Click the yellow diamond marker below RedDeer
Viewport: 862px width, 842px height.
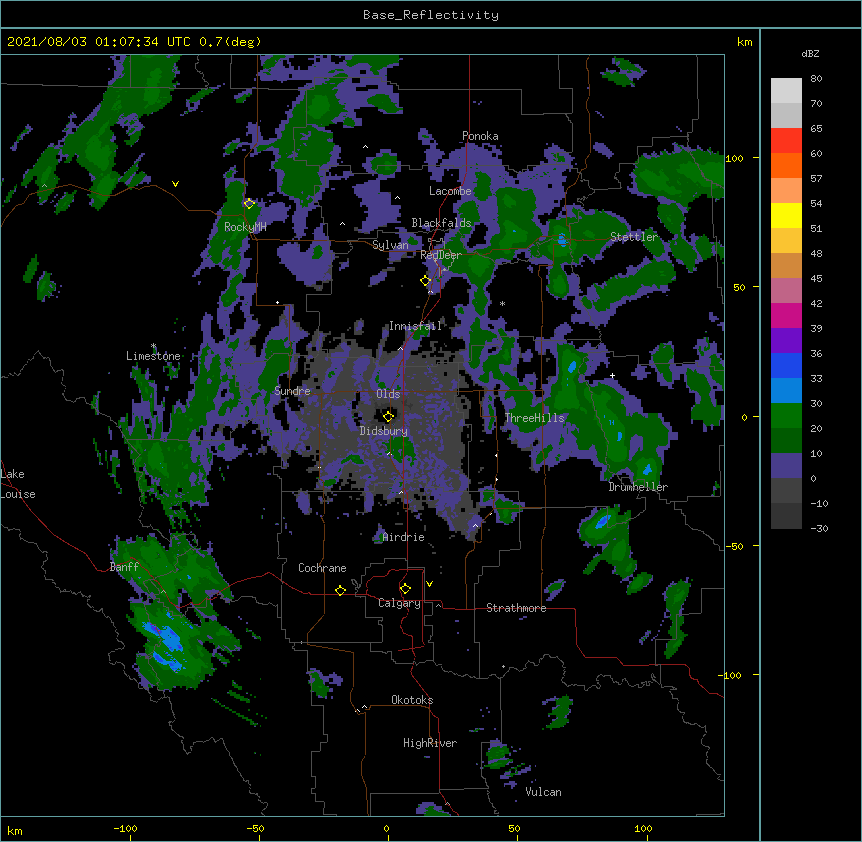[425, 281]
